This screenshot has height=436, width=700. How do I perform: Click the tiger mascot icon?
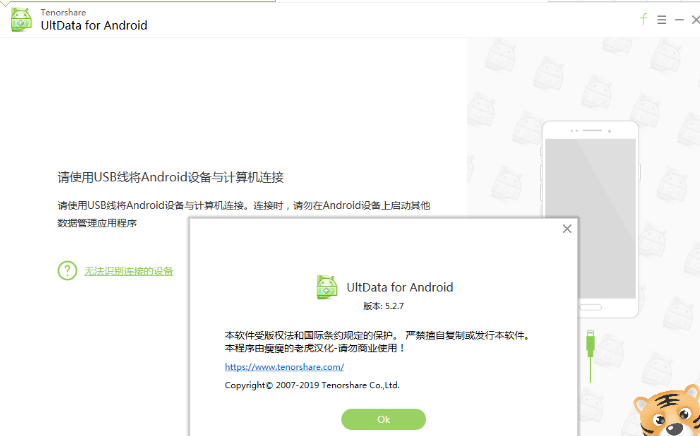[x=668, y=411]
